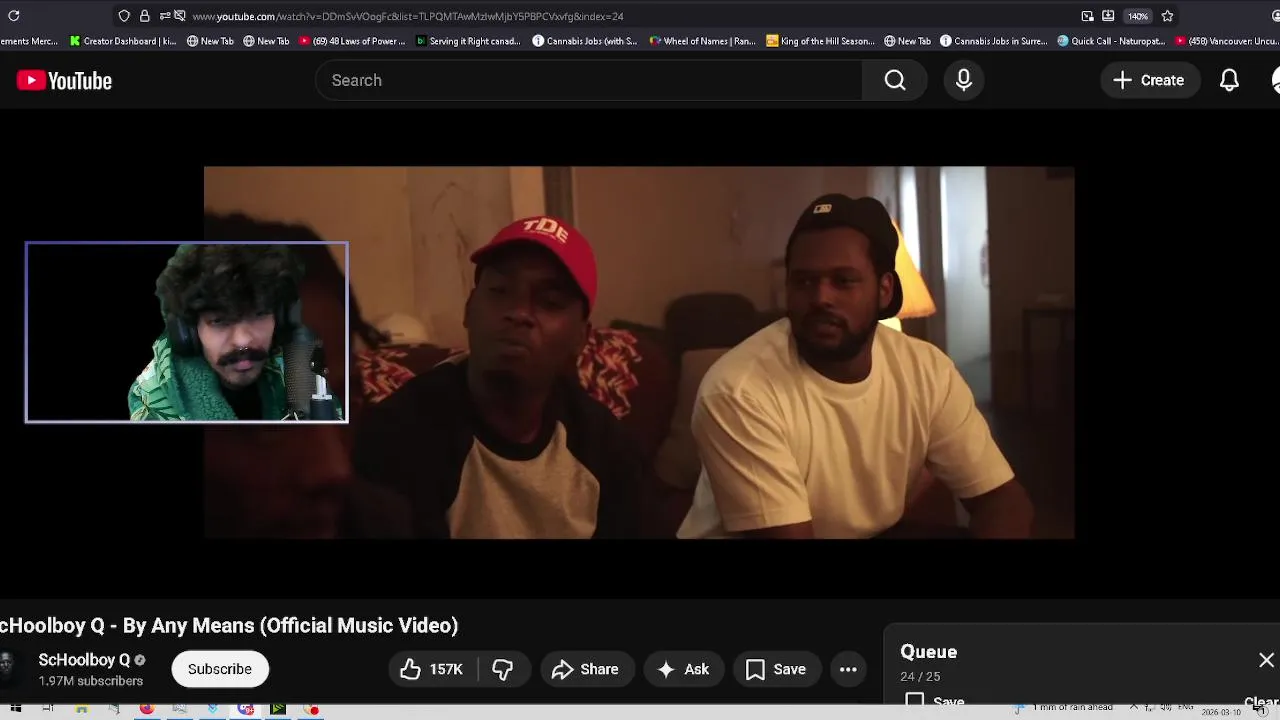Open King of the Hill Season bookmark
This screenshot has width=1280, height=720.
(821, 41)
